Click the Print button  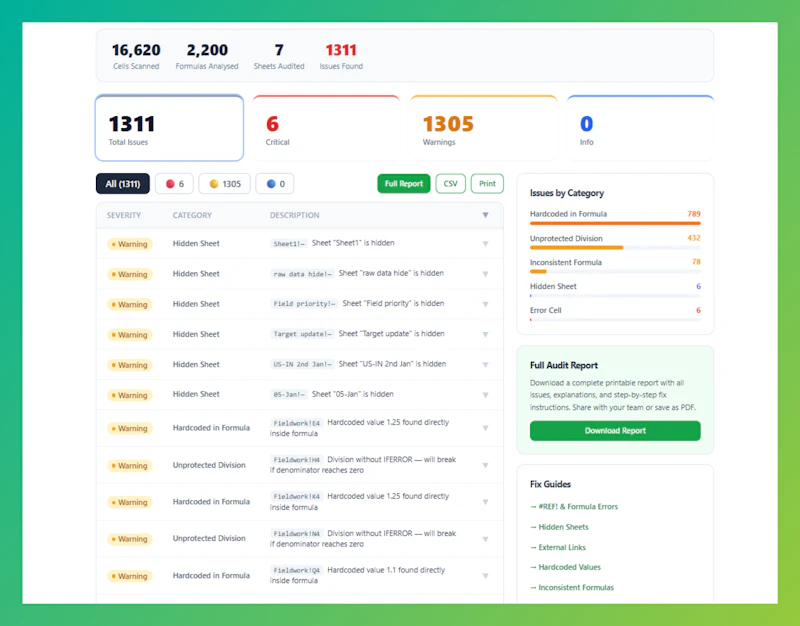[x=487, y=184]
